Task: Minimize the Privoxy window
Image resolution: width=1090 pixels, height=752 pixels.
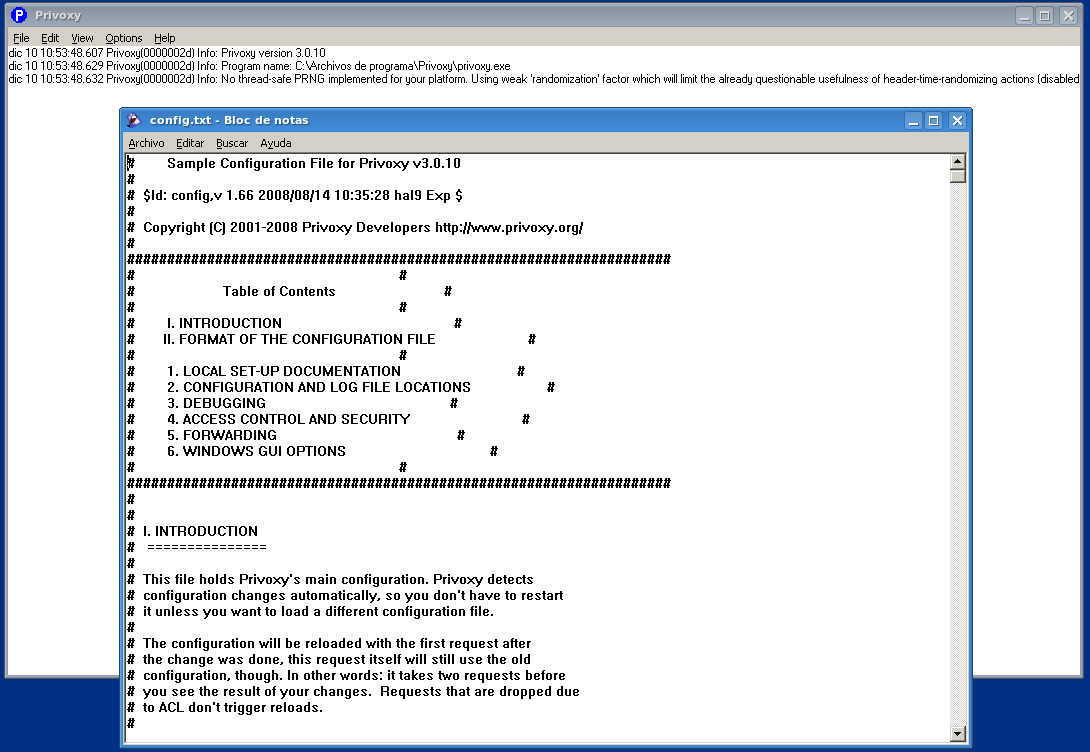Action: point(1024,15)
